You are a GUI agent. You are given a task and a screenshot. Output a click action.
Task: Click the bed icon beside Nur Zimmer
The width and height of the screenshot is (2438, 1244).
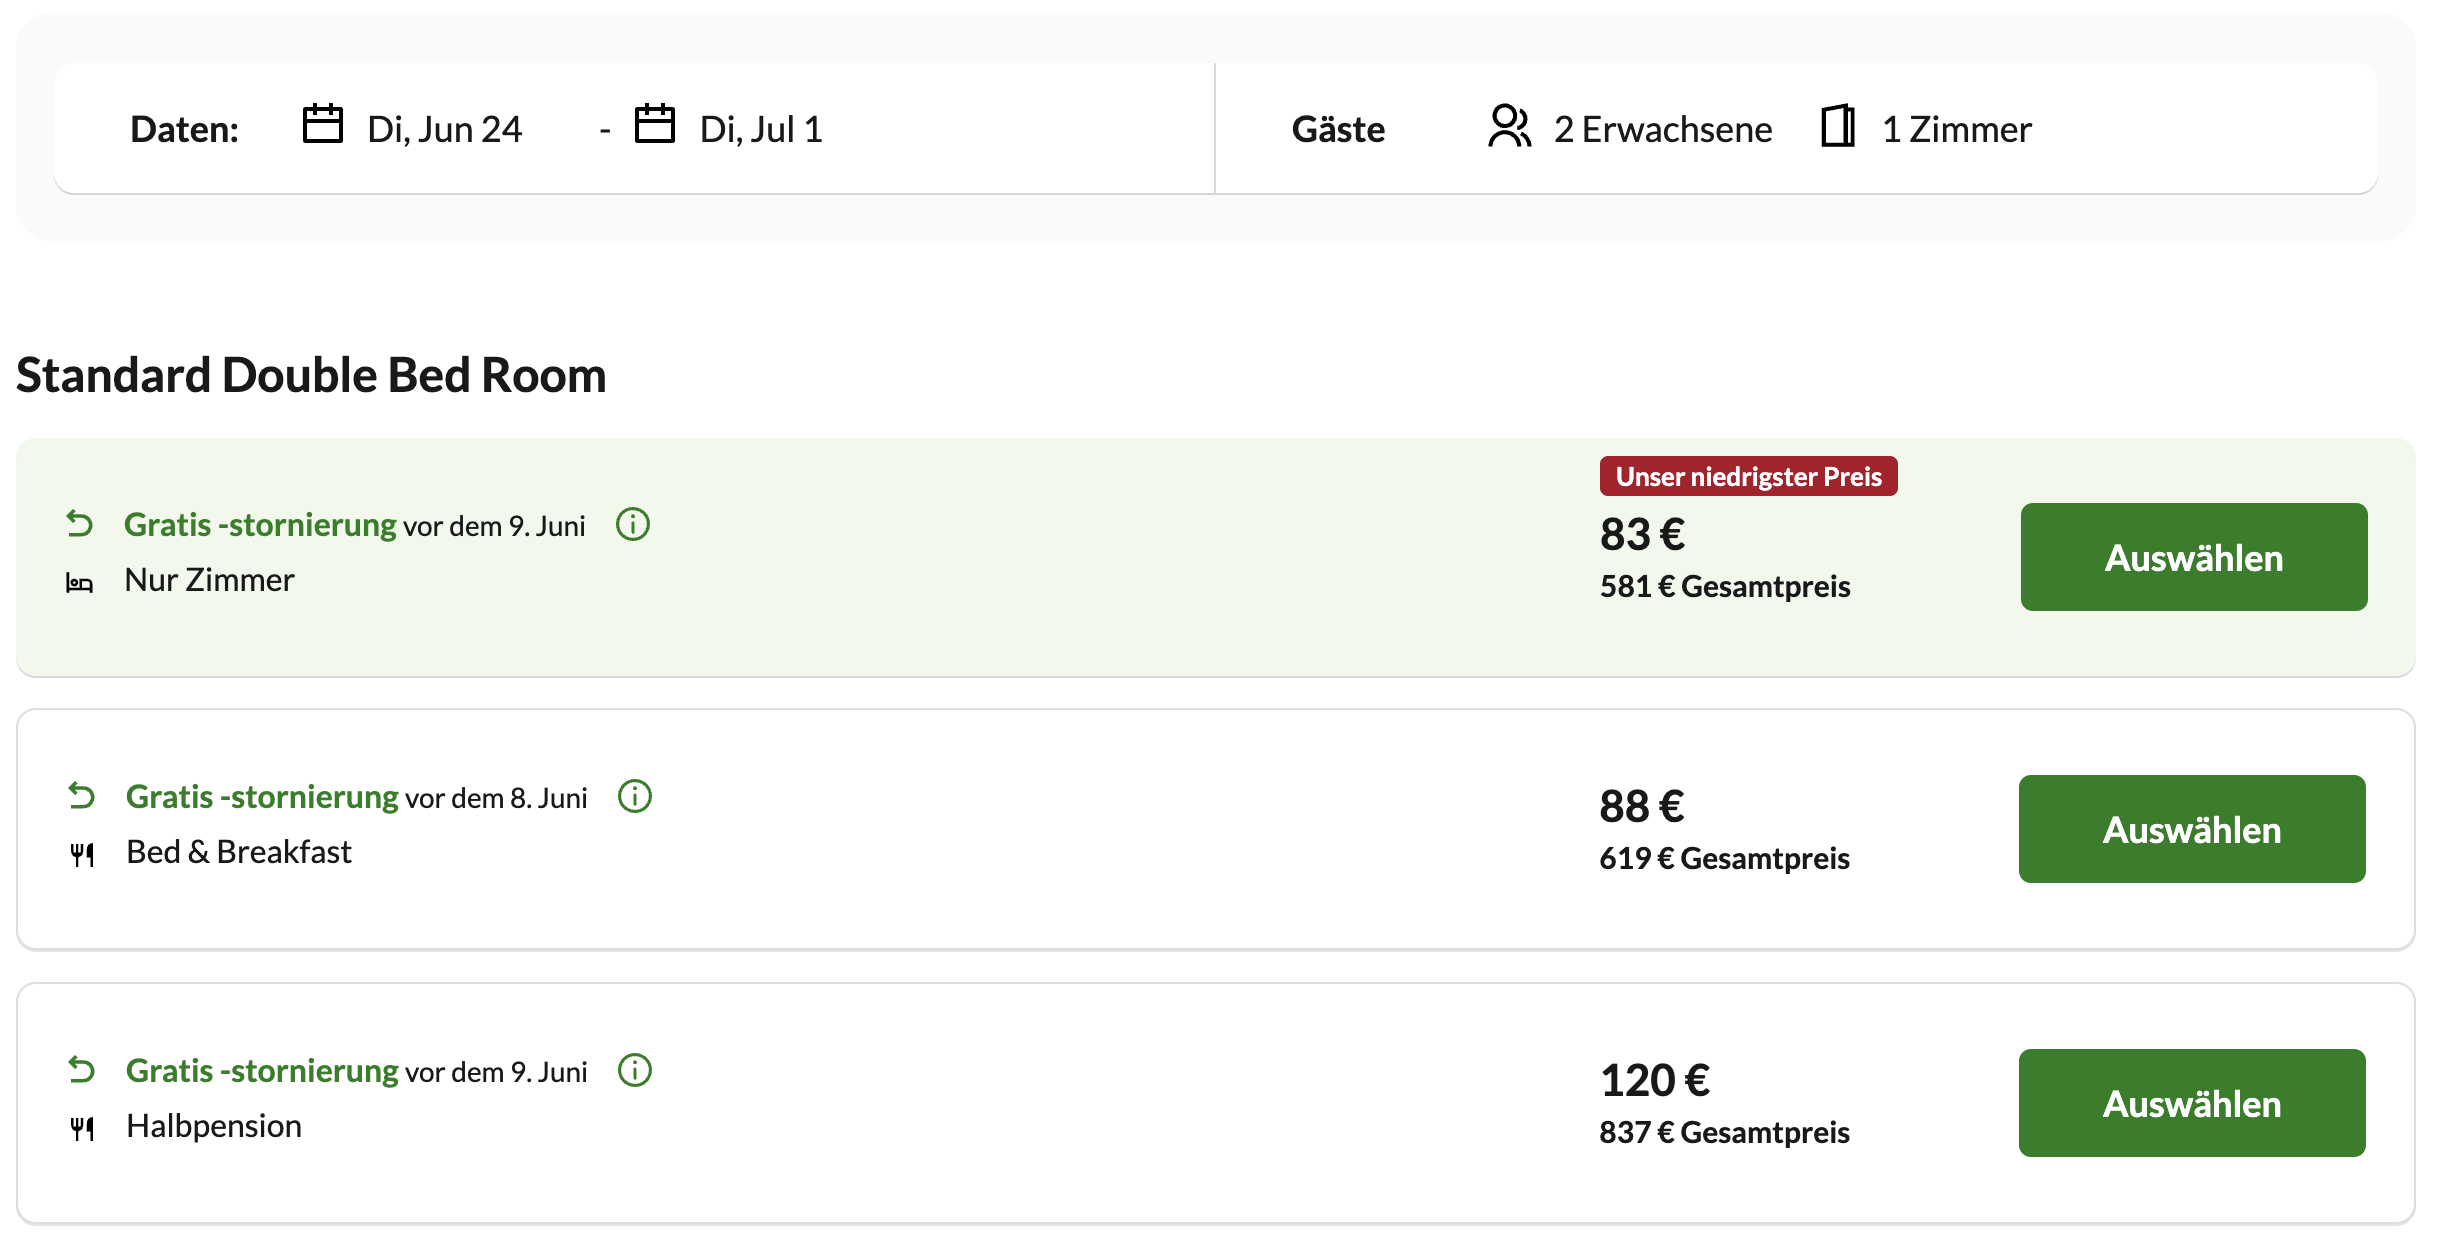[x=80, y=582]
